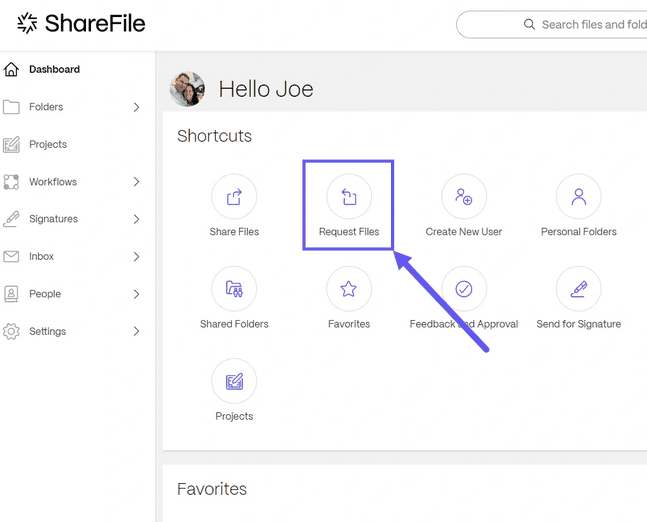Click the Workflows sidebar icon
Screen dimensions: 647x522
(11, 182)
